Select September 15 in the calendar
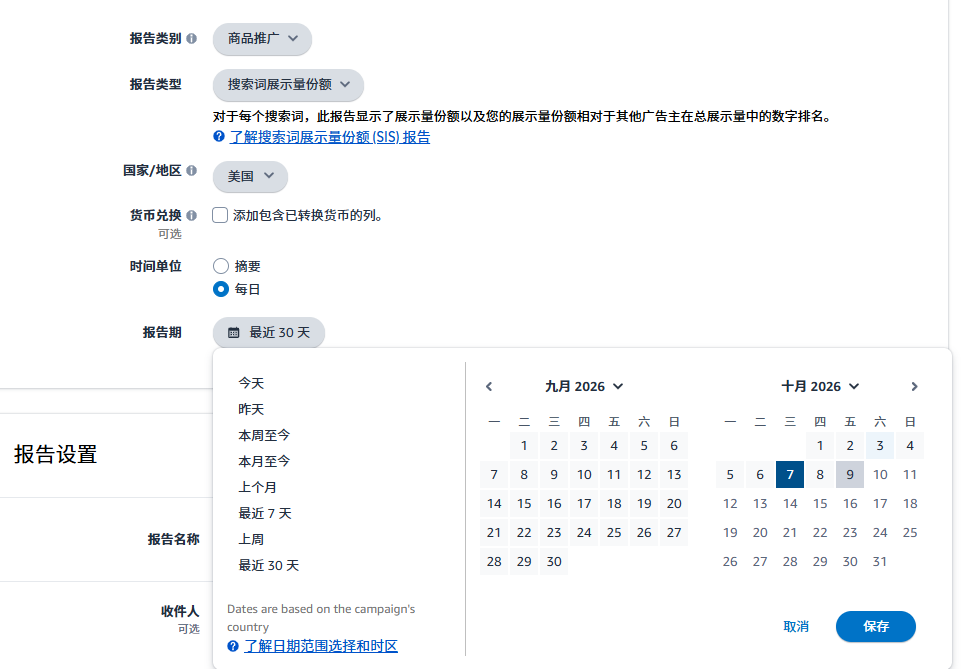Viewport: 973px width, 669px height. point(524,503)
